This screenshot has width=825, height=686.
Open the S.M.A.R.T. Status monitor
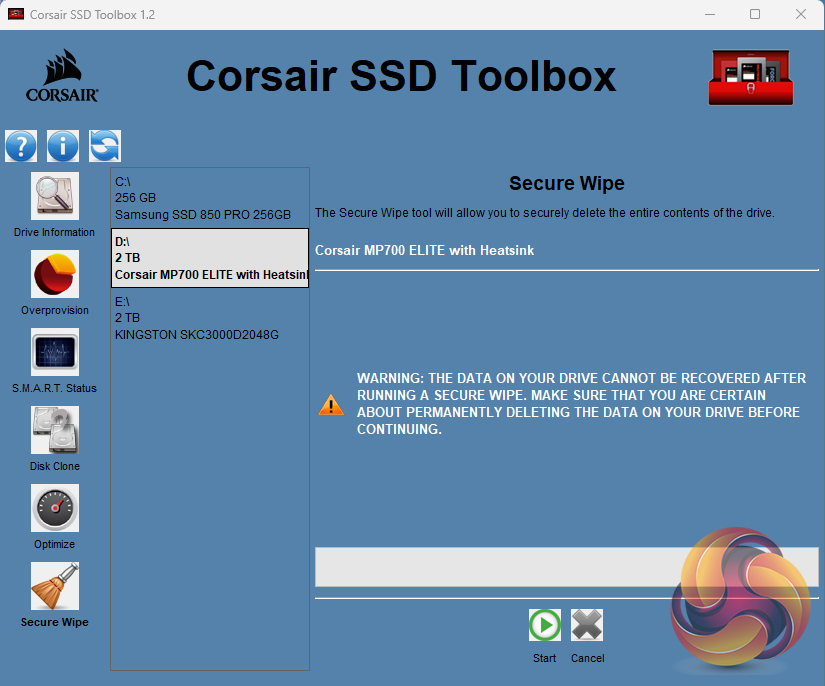coord(55,352)
